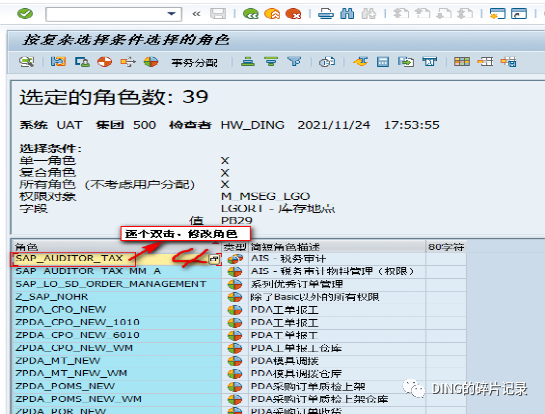The width and height of the screenshot is (545, 414).
Task: Select the ZPDA_CPO_NEW_WM role row
Action: coord(117,348)
